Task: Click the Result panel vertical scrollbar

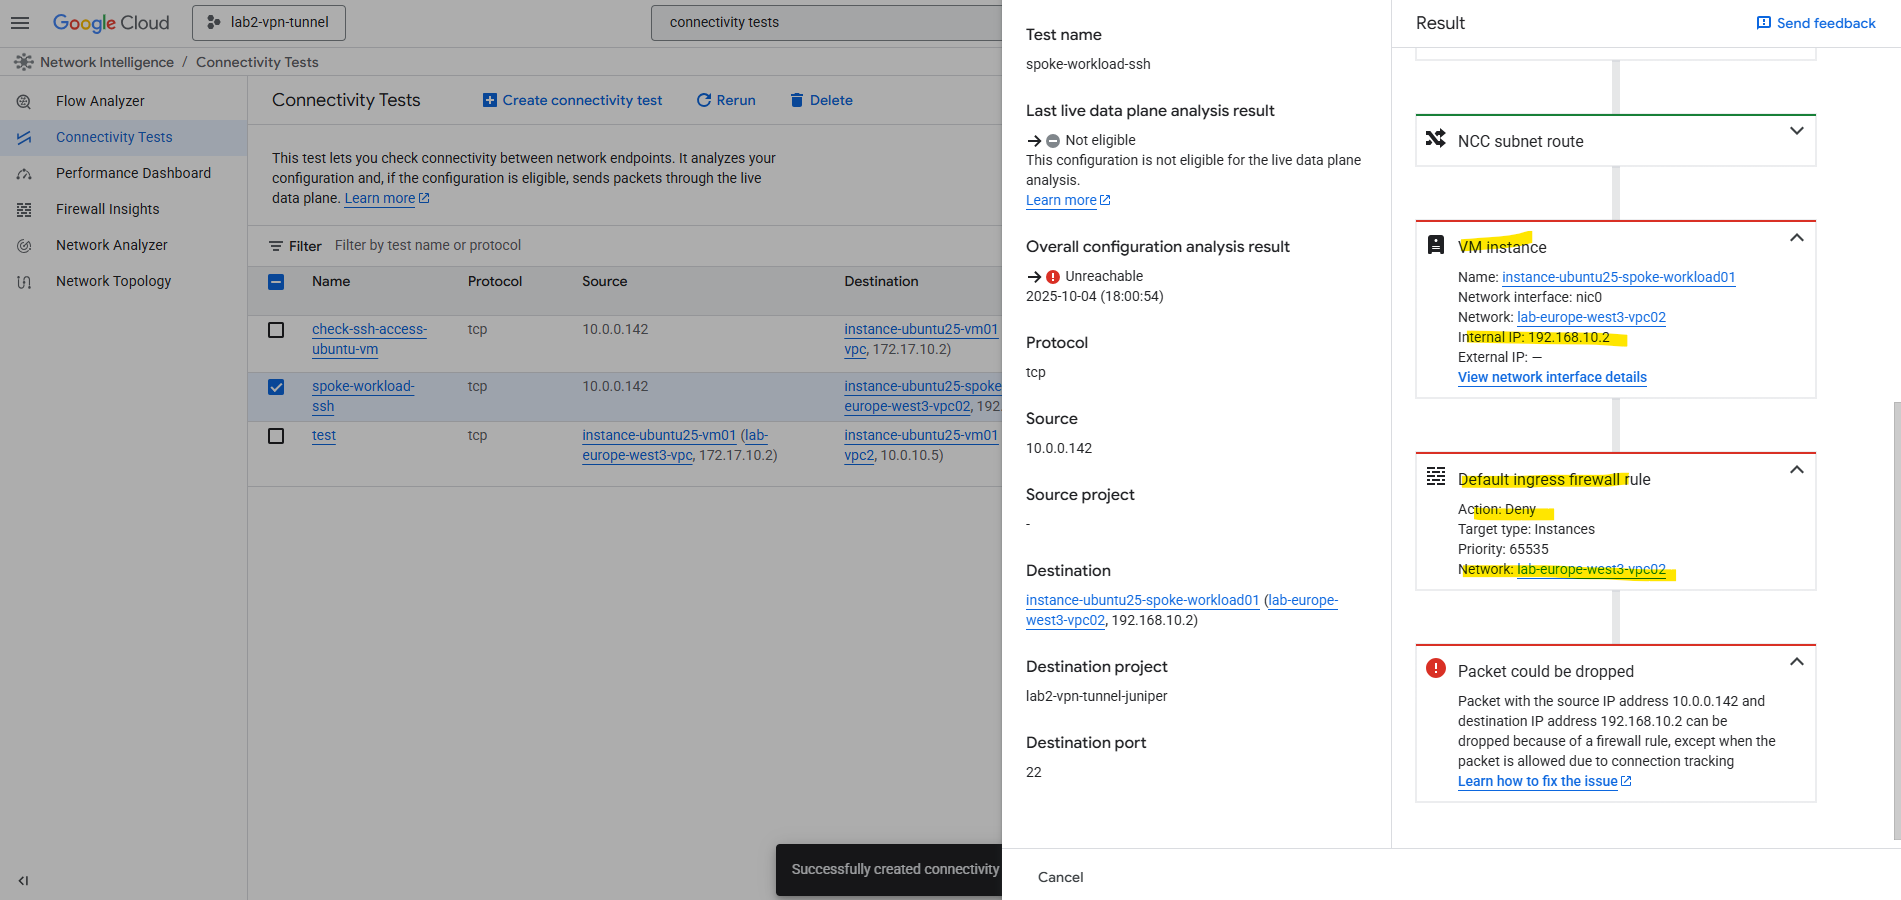Action: click(x=1896, y=620)
